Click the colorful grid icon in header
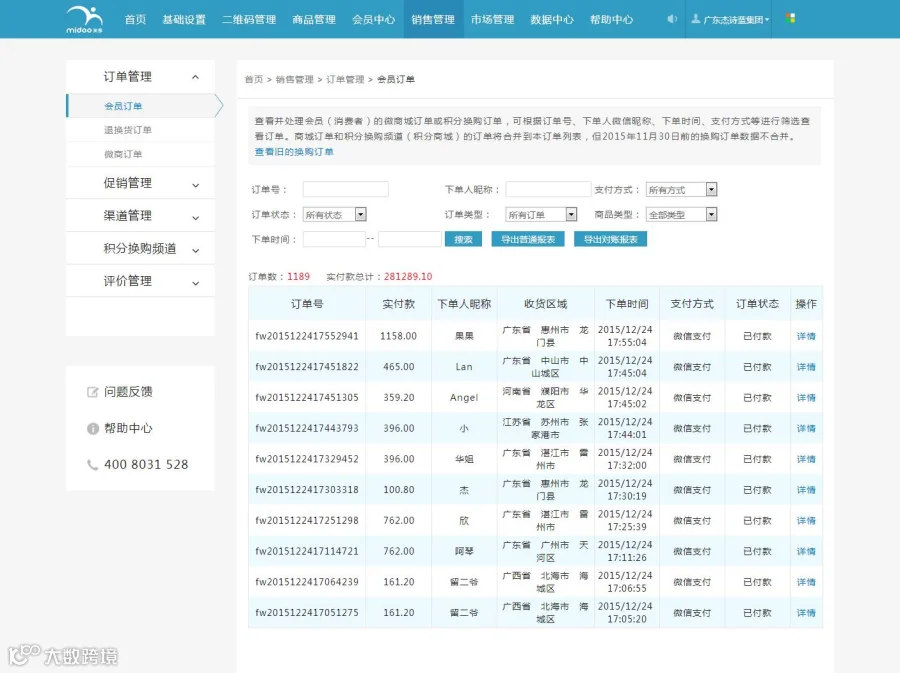This screenshot has width=900, height=673. coord(790,18)
